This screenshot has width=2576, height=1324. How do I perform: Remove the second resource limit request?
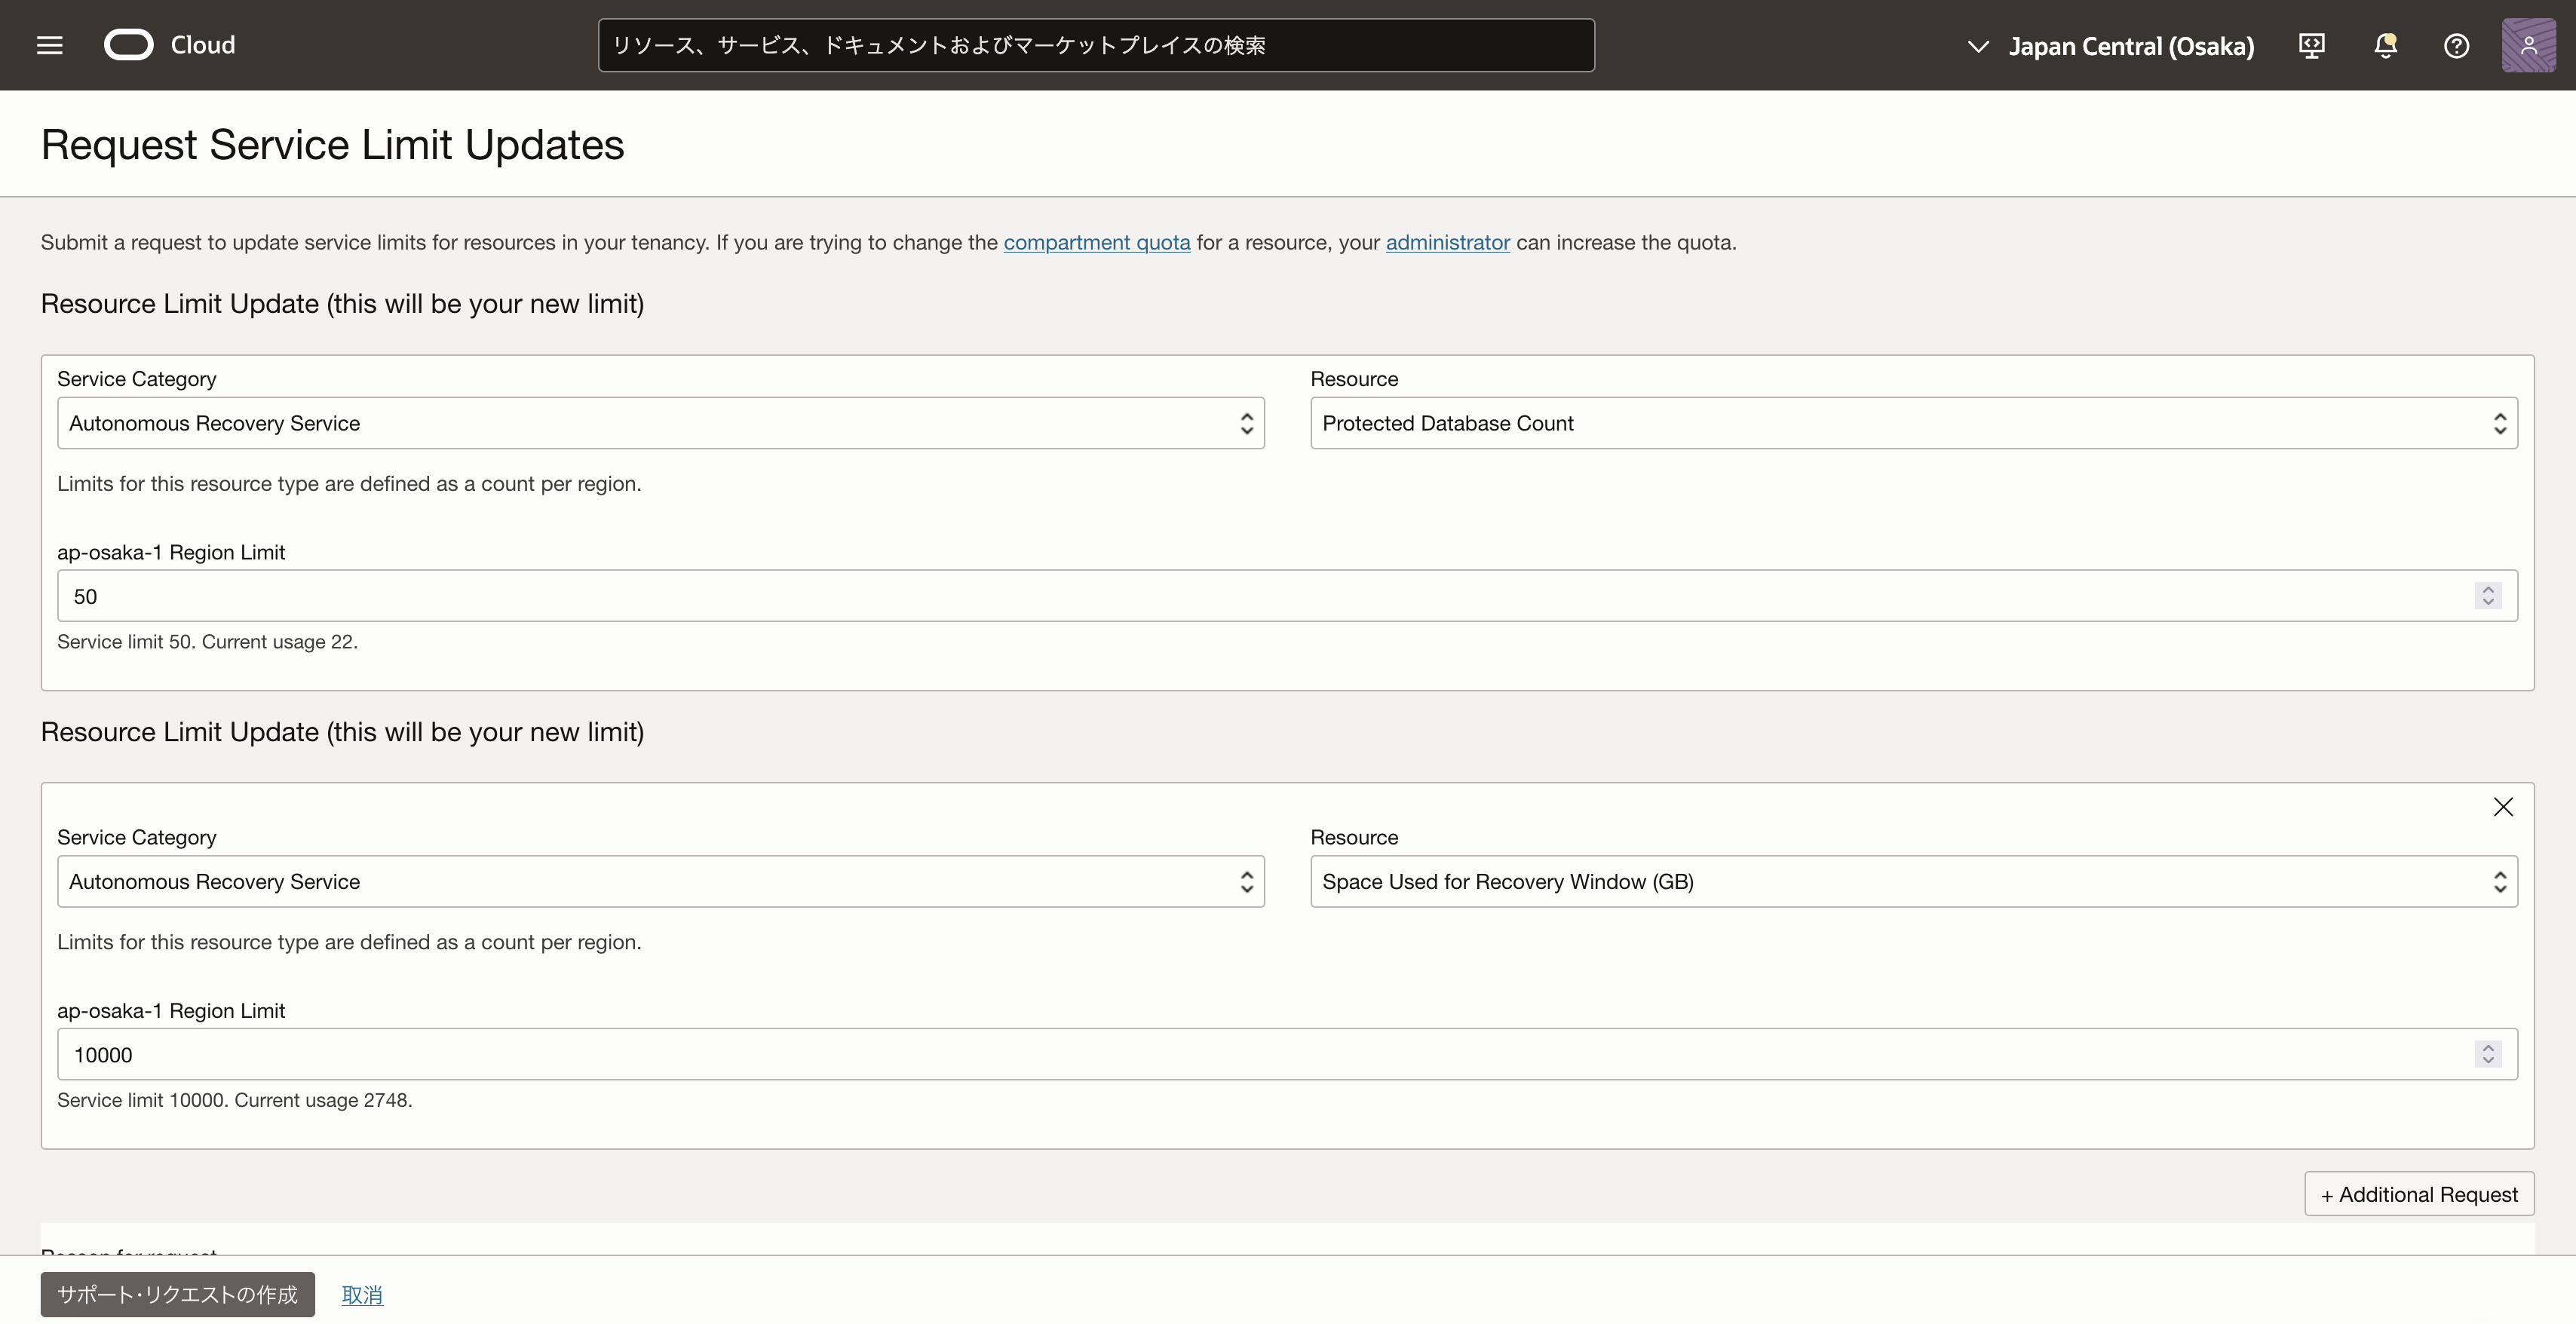tap(2503, 807)
